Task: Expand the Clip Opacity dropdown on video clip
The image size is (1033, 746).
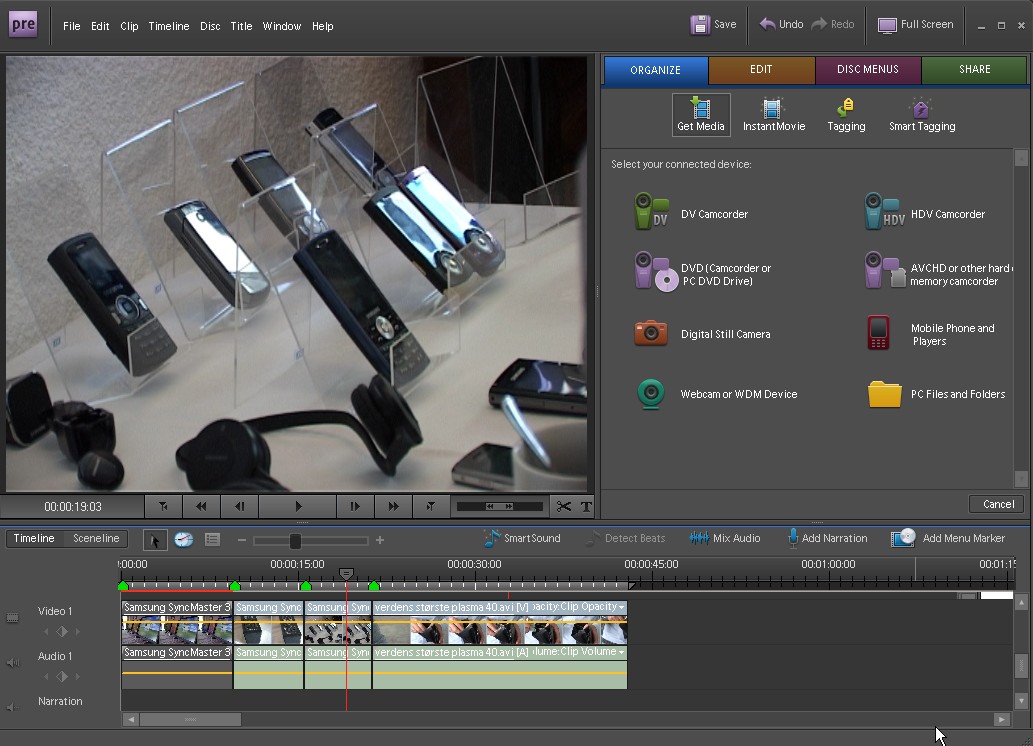Action: coord(621,607)
